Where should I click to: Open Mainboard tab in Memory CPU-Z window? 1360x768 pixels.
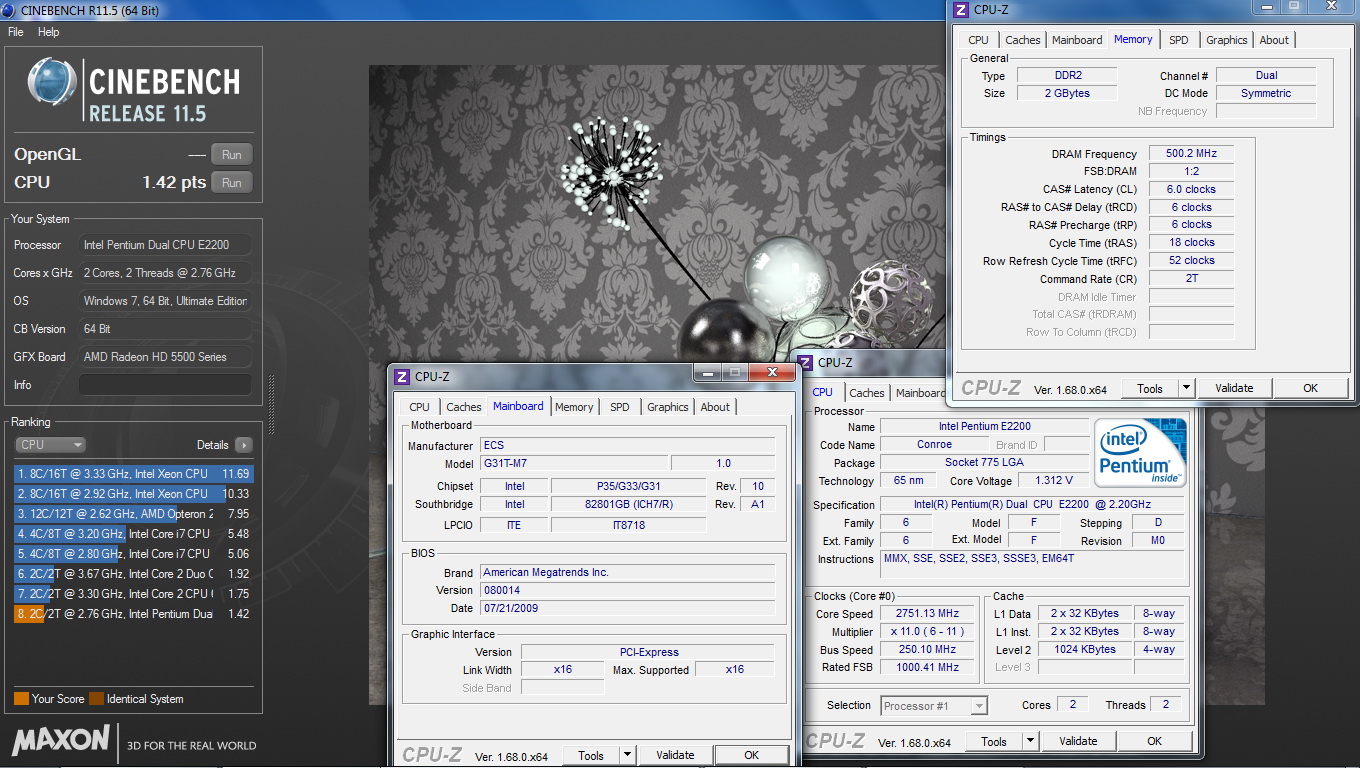point(1077,40)
